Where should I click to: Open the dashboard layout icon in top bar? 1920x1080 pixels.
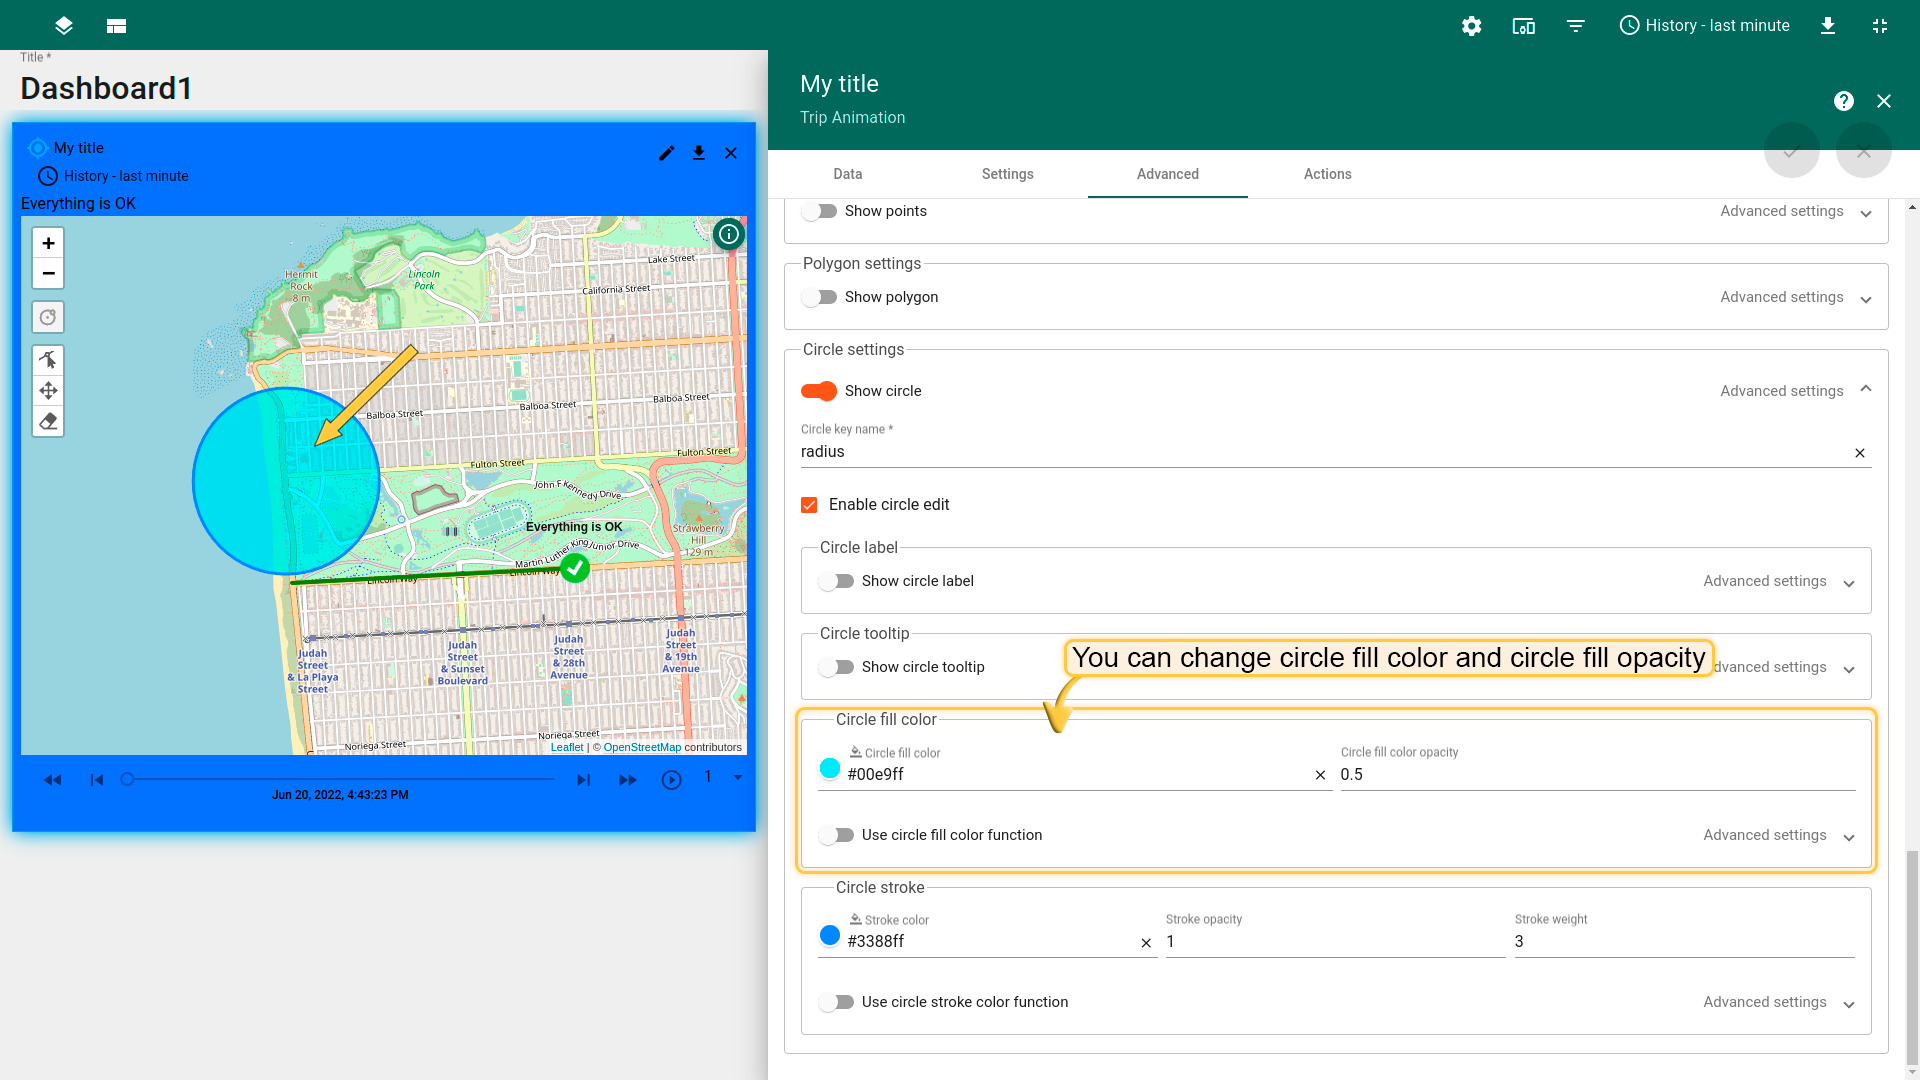[x=116, y=26]
